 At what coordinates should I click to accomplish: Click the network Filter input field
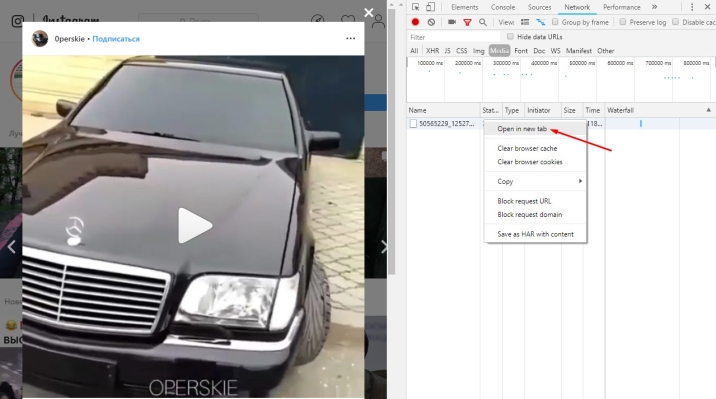click(x=454, y=37)
